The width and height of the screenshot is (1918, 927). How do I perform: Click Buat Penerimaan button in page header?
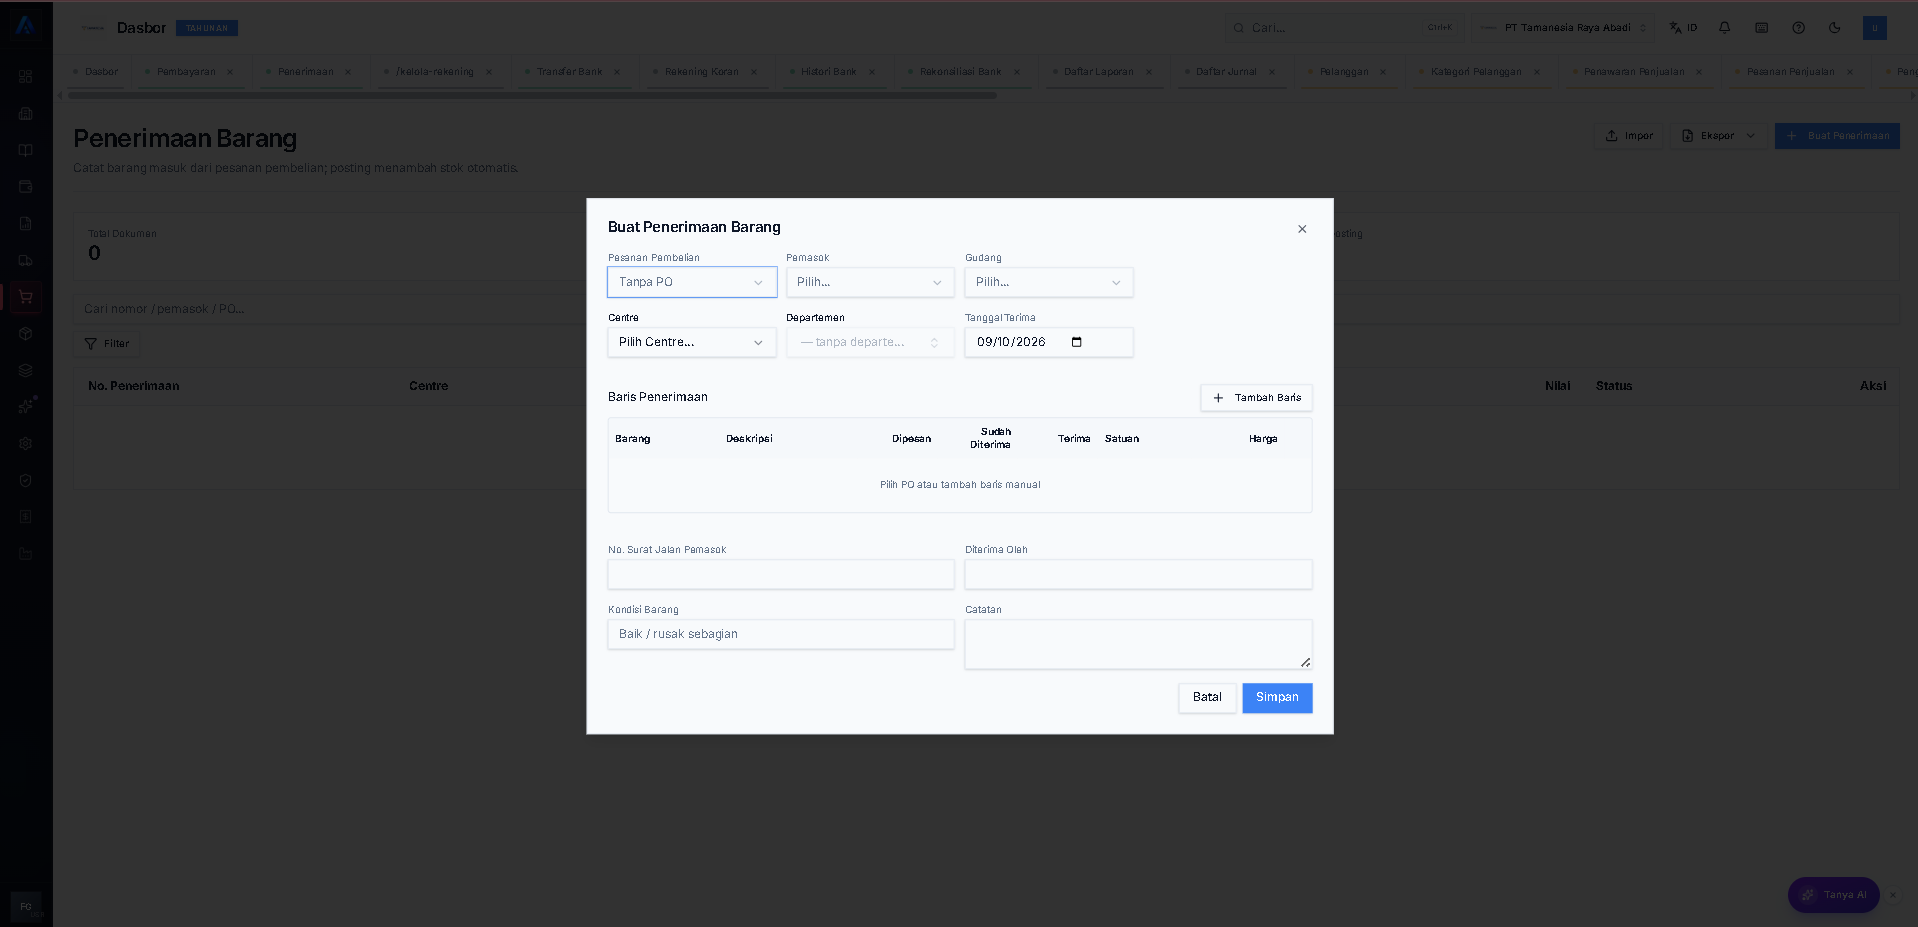(x=1837, y=136)
